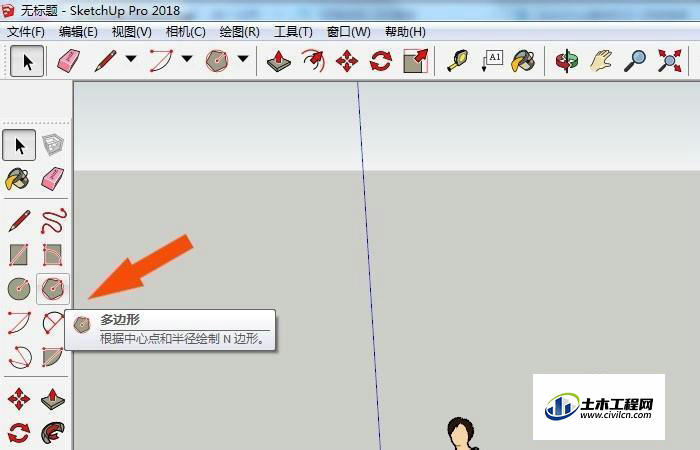Click the SketchUp logo in title bar

tap(8, 10)
